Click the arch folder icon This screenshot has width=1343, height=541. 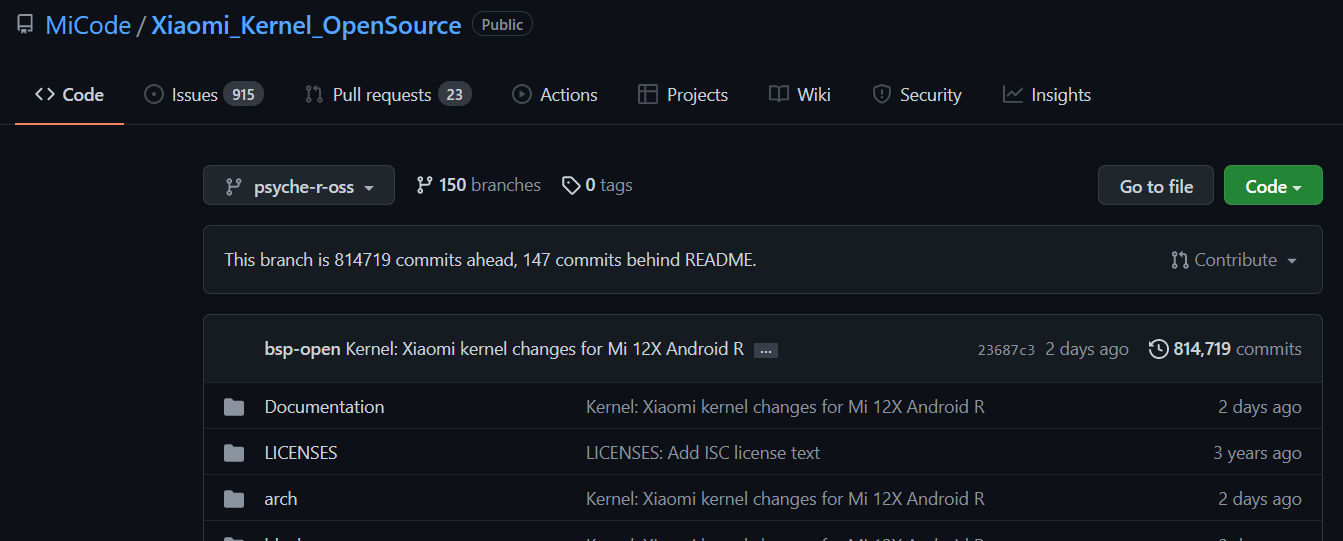(x=234, y=499)
